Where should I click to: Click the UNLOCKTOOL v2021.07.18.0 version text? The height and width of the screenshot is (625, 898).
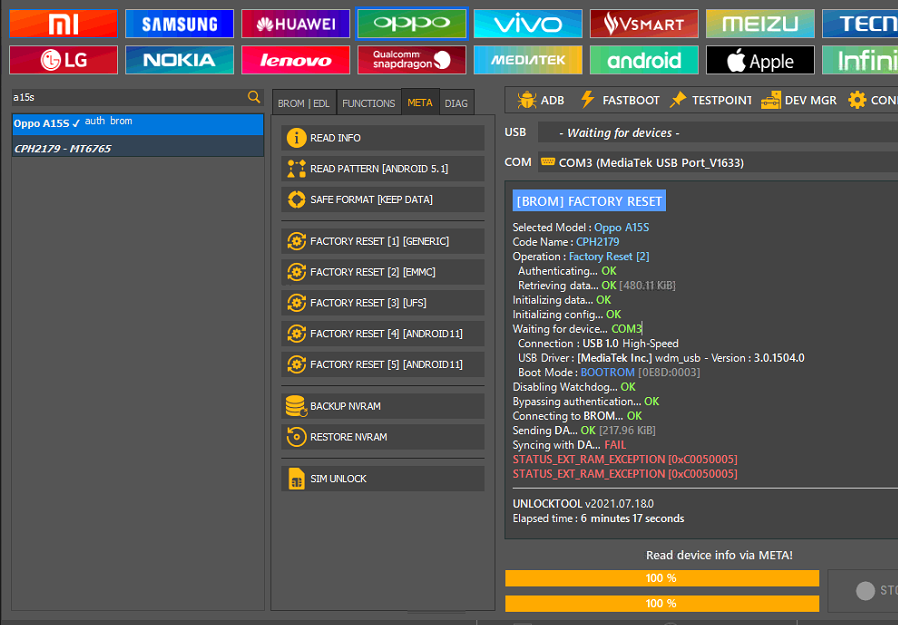click(x=583, y=504)
